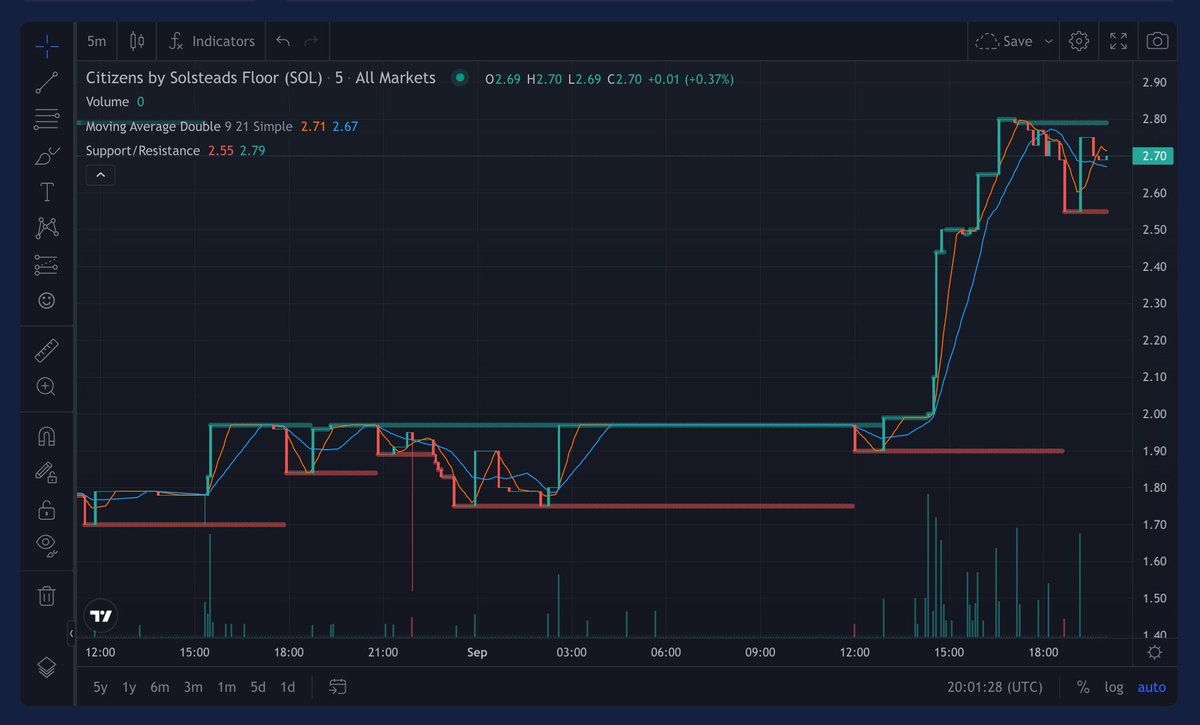
Task: Open the object tree layers panel
Action: tap(46, 667)
